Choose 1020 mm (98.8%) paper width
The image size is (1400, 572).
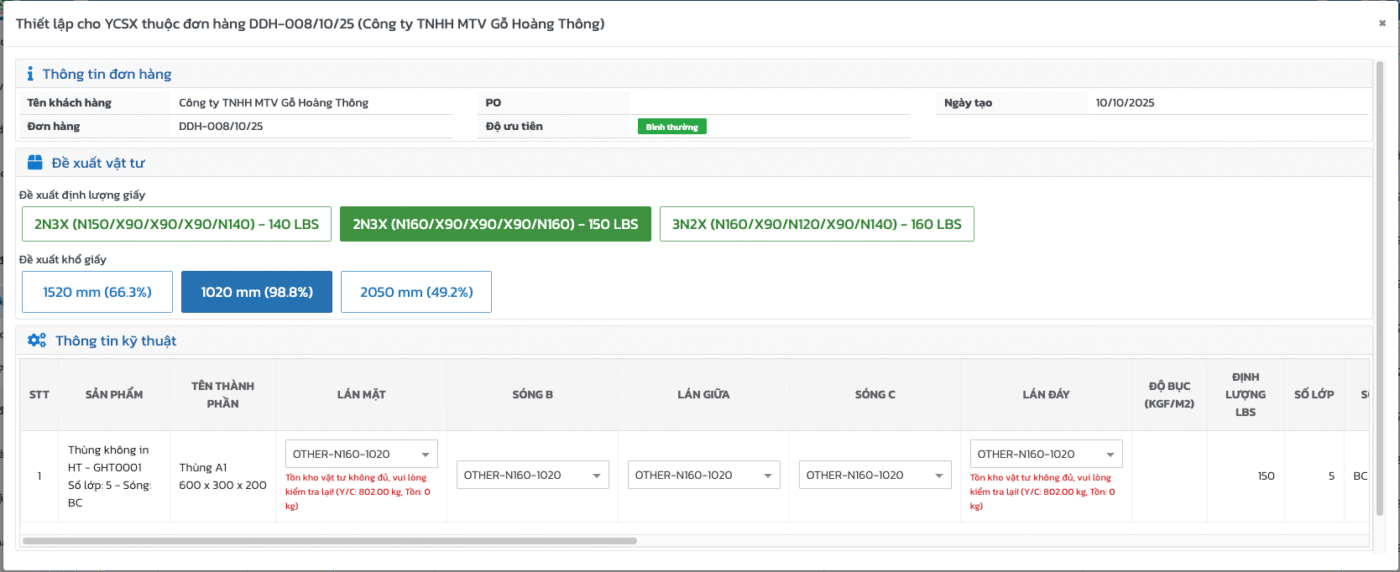click(257, 292)
